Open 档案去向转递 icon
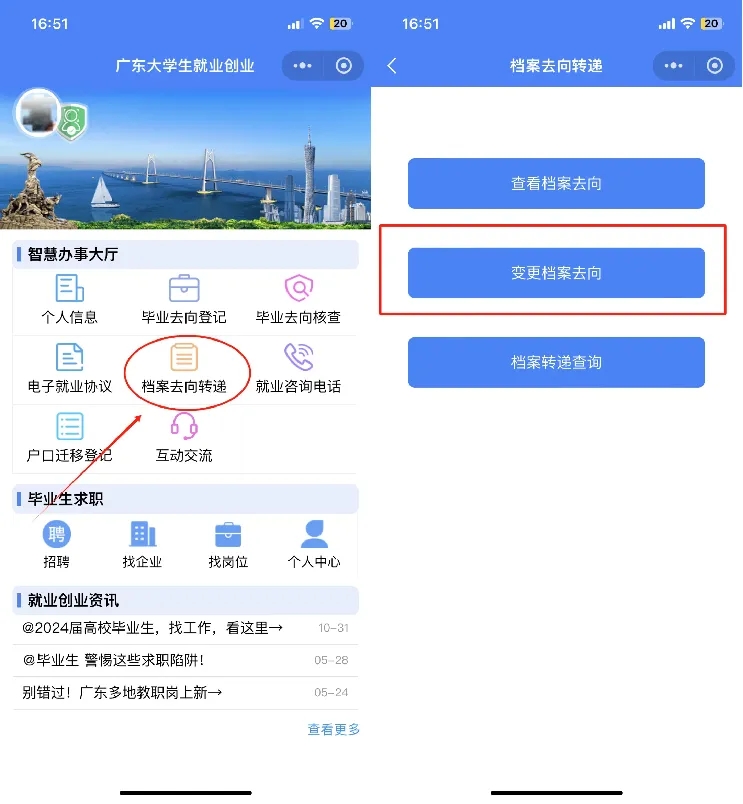Screen dimensions: 743x804 (x=184, y=357)
